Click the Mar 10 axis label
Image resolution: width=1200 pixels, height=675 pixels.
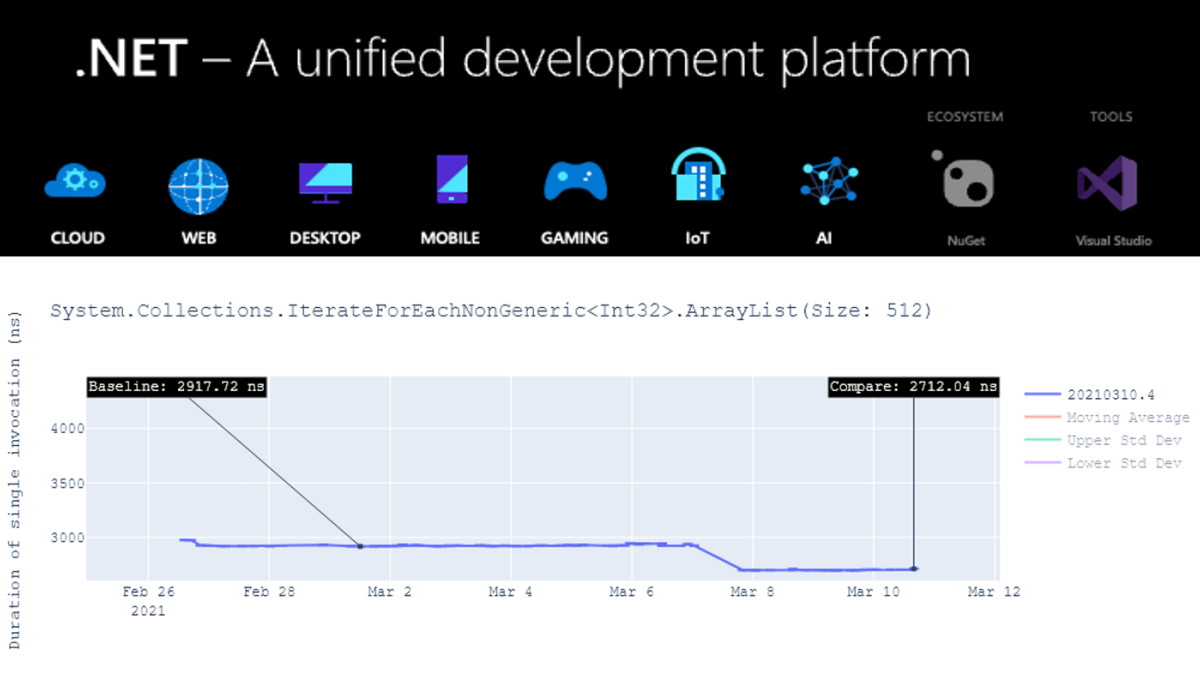(874, 592)
